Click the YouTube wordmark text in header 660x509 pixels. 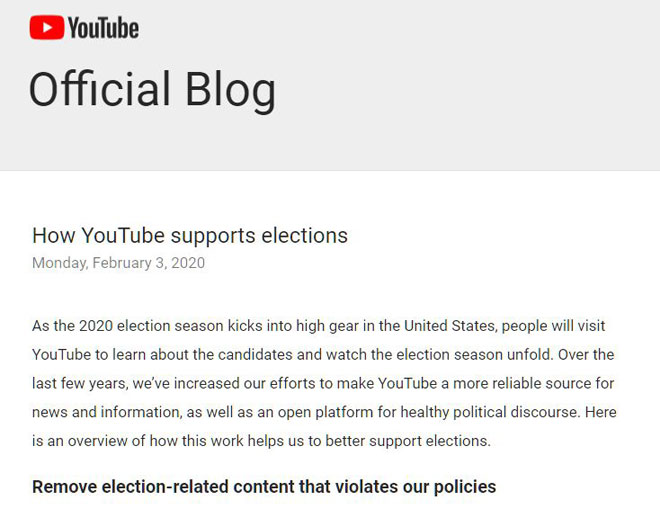click(104, 28)
